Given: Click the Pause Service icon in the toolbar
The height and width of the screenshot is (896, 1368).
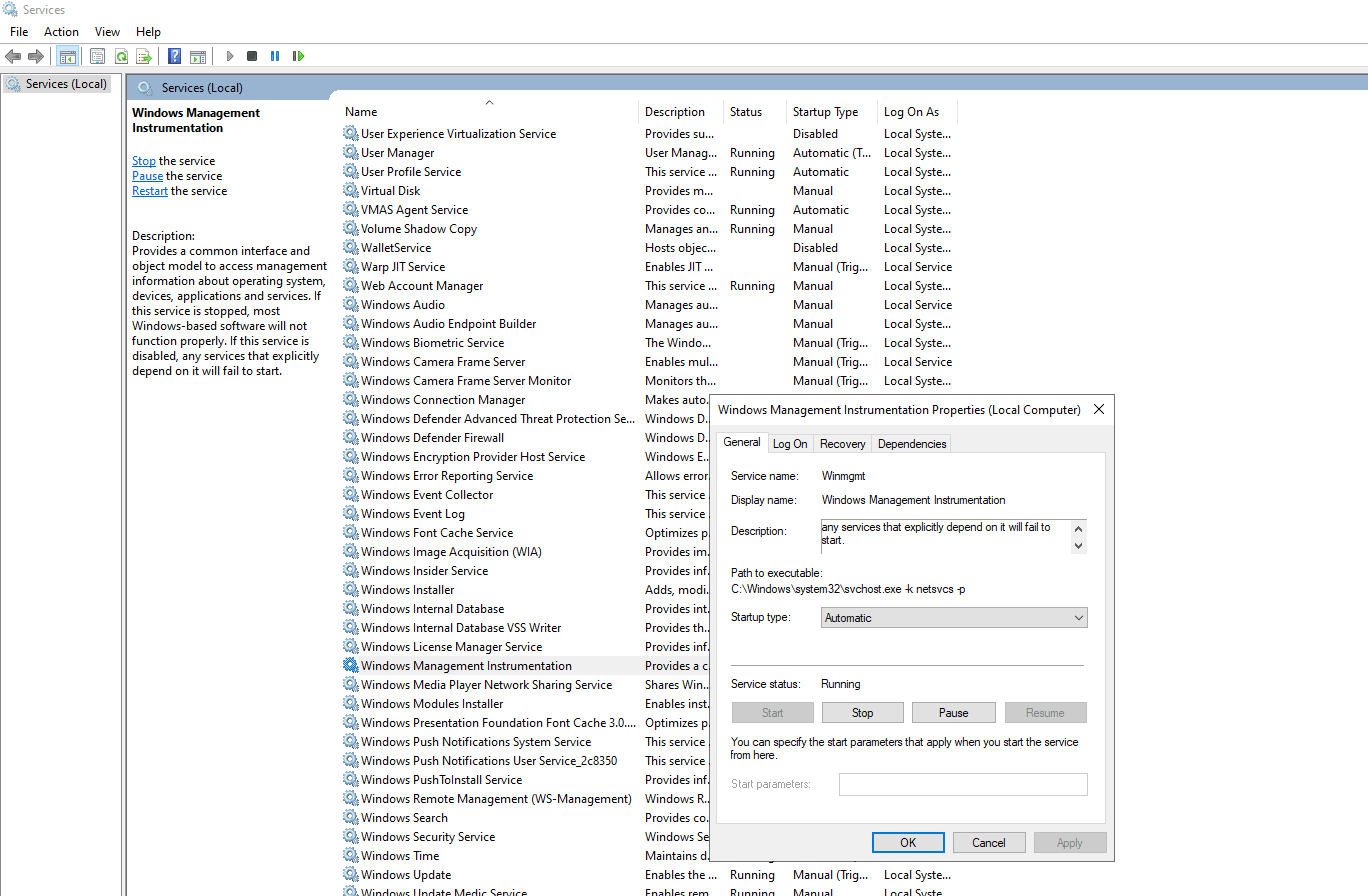Looking at the screenshot, I should (275, 56).
